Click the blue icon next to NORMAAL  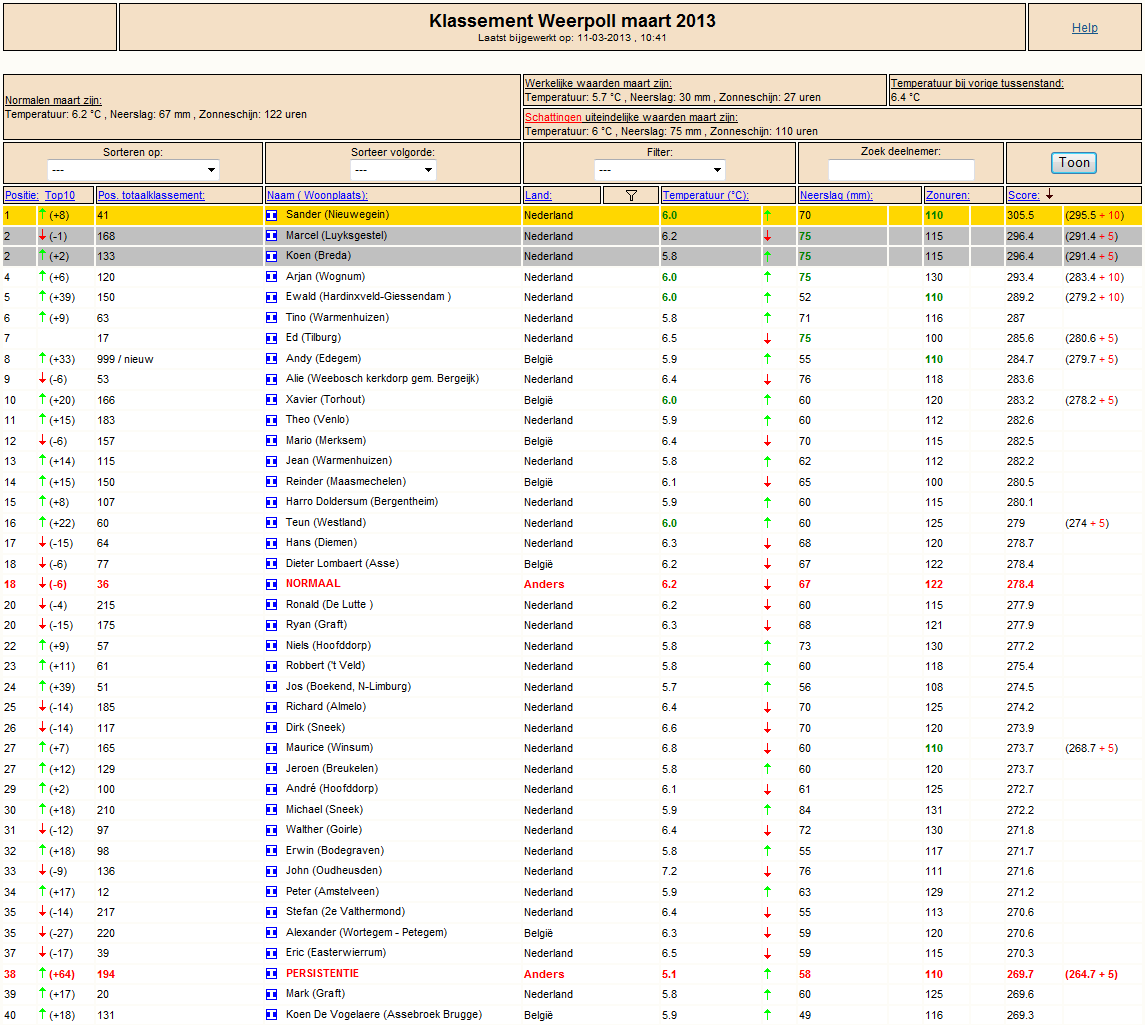pos(272,584)
